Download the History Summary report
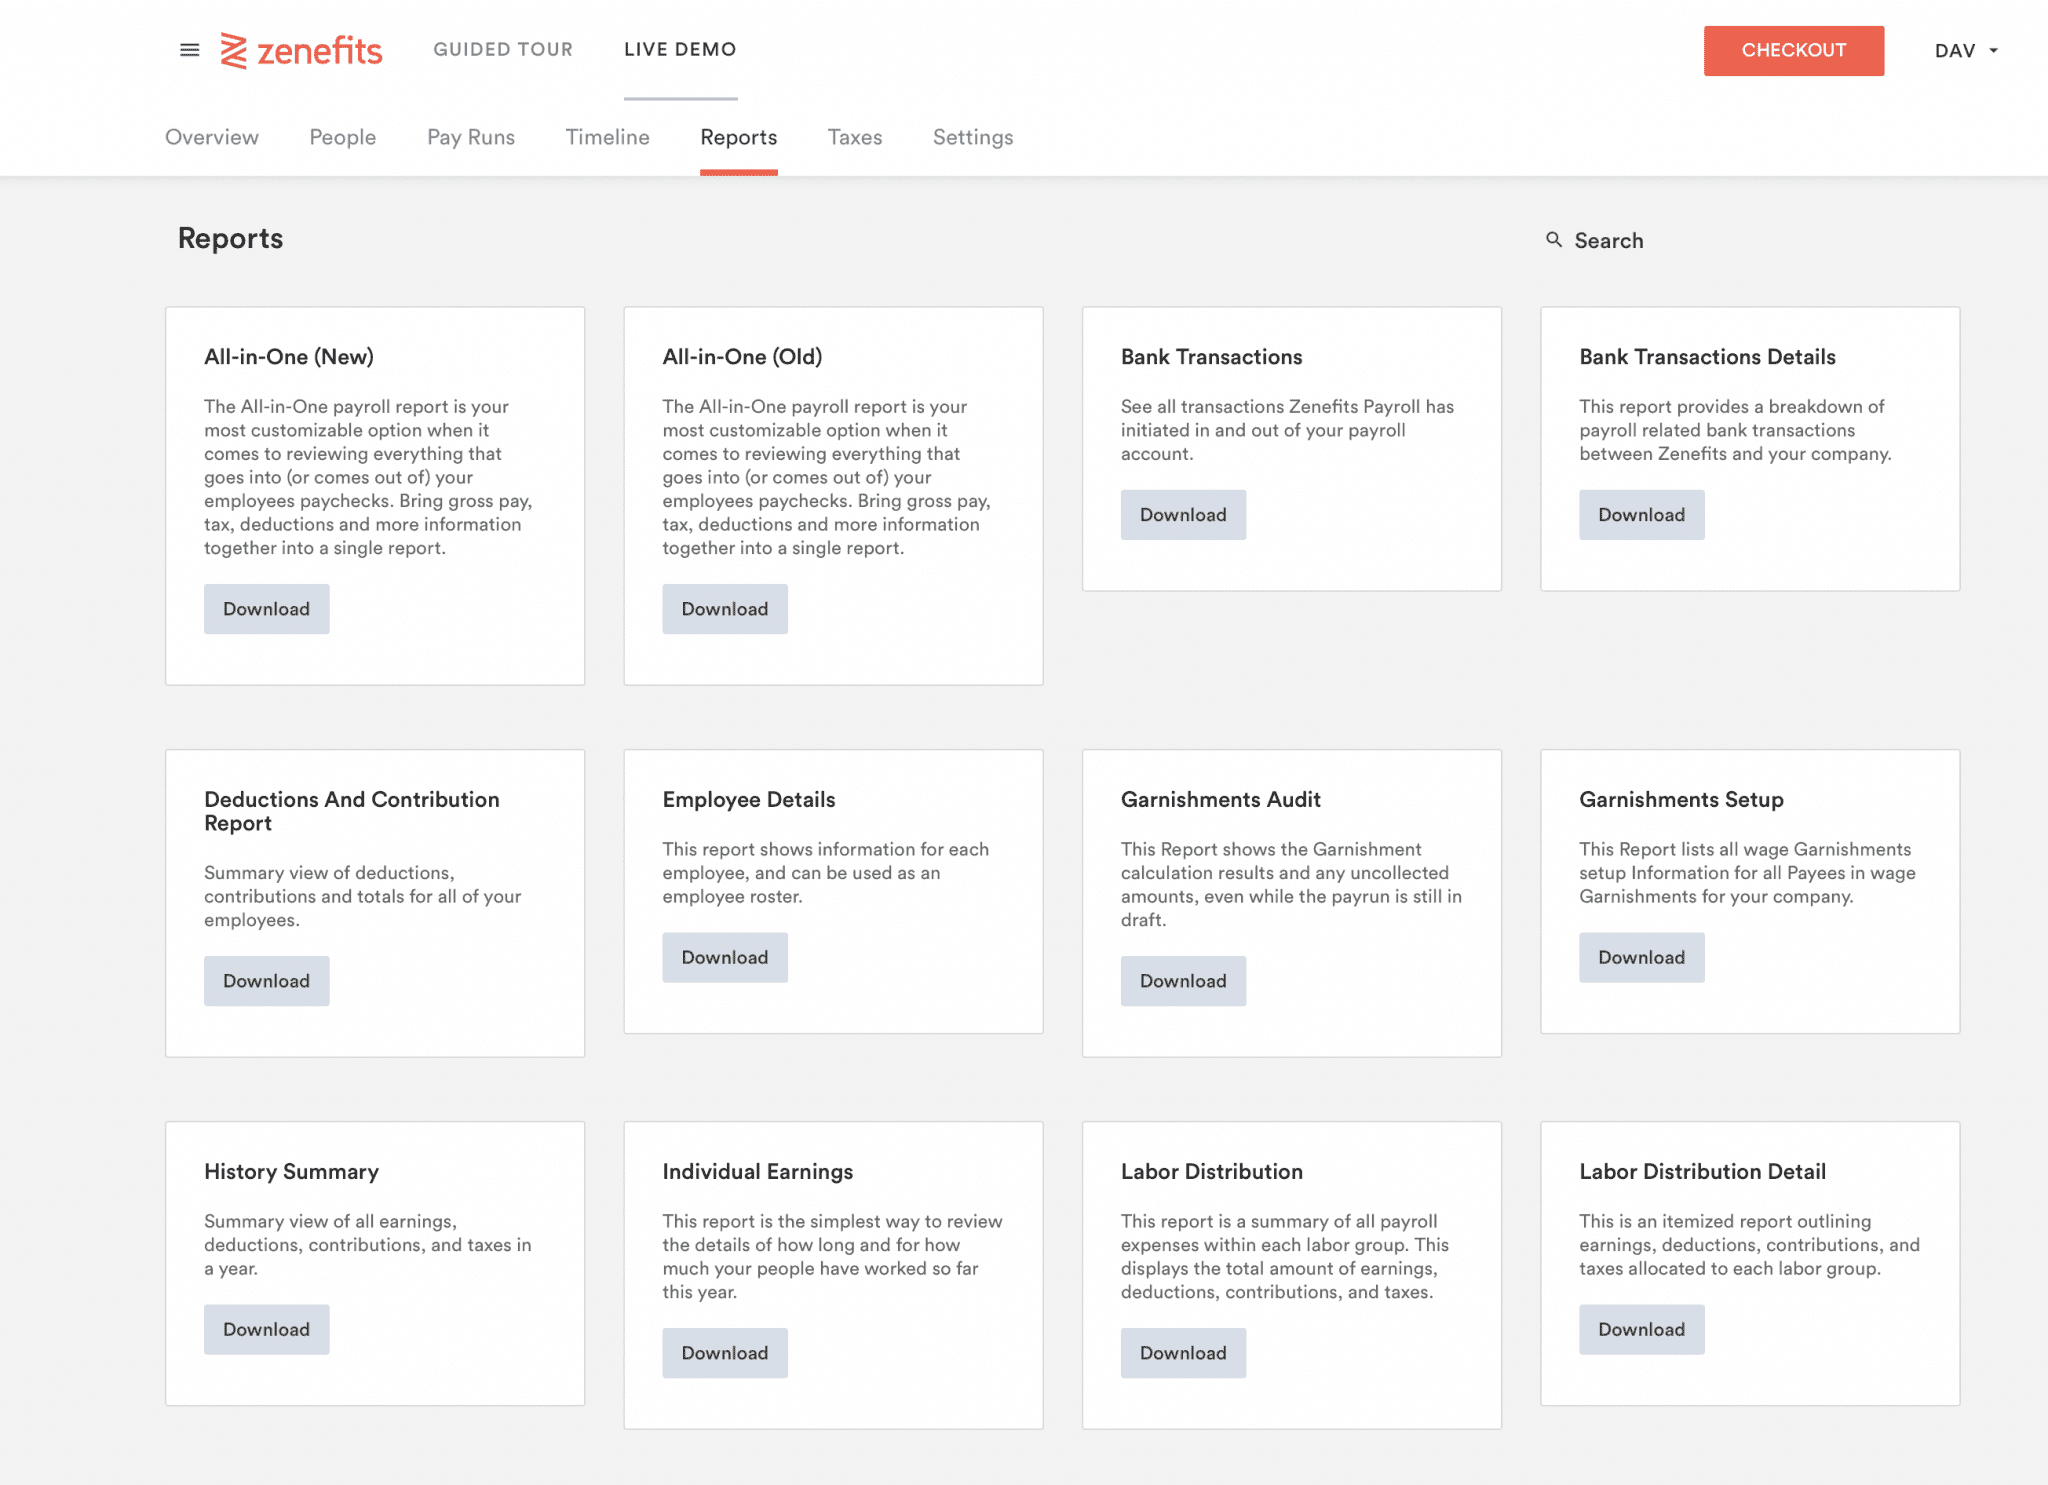The height and width of the screenshot is (1485, 2048). [x=266, y=1329]
